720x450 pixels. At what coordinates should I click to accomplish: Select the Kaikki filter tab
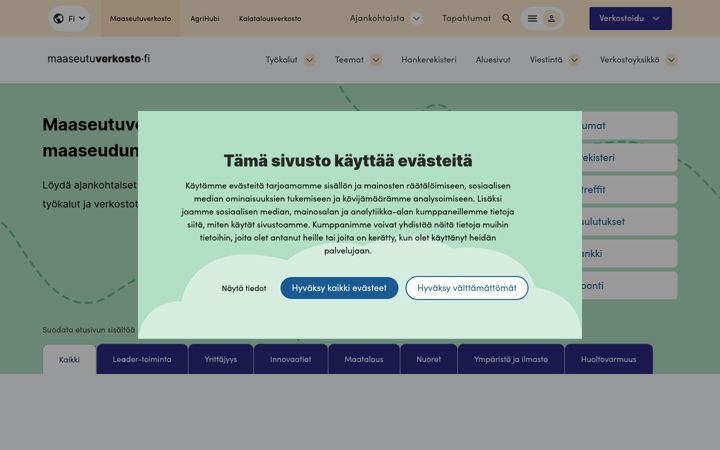tap(69, 360)
